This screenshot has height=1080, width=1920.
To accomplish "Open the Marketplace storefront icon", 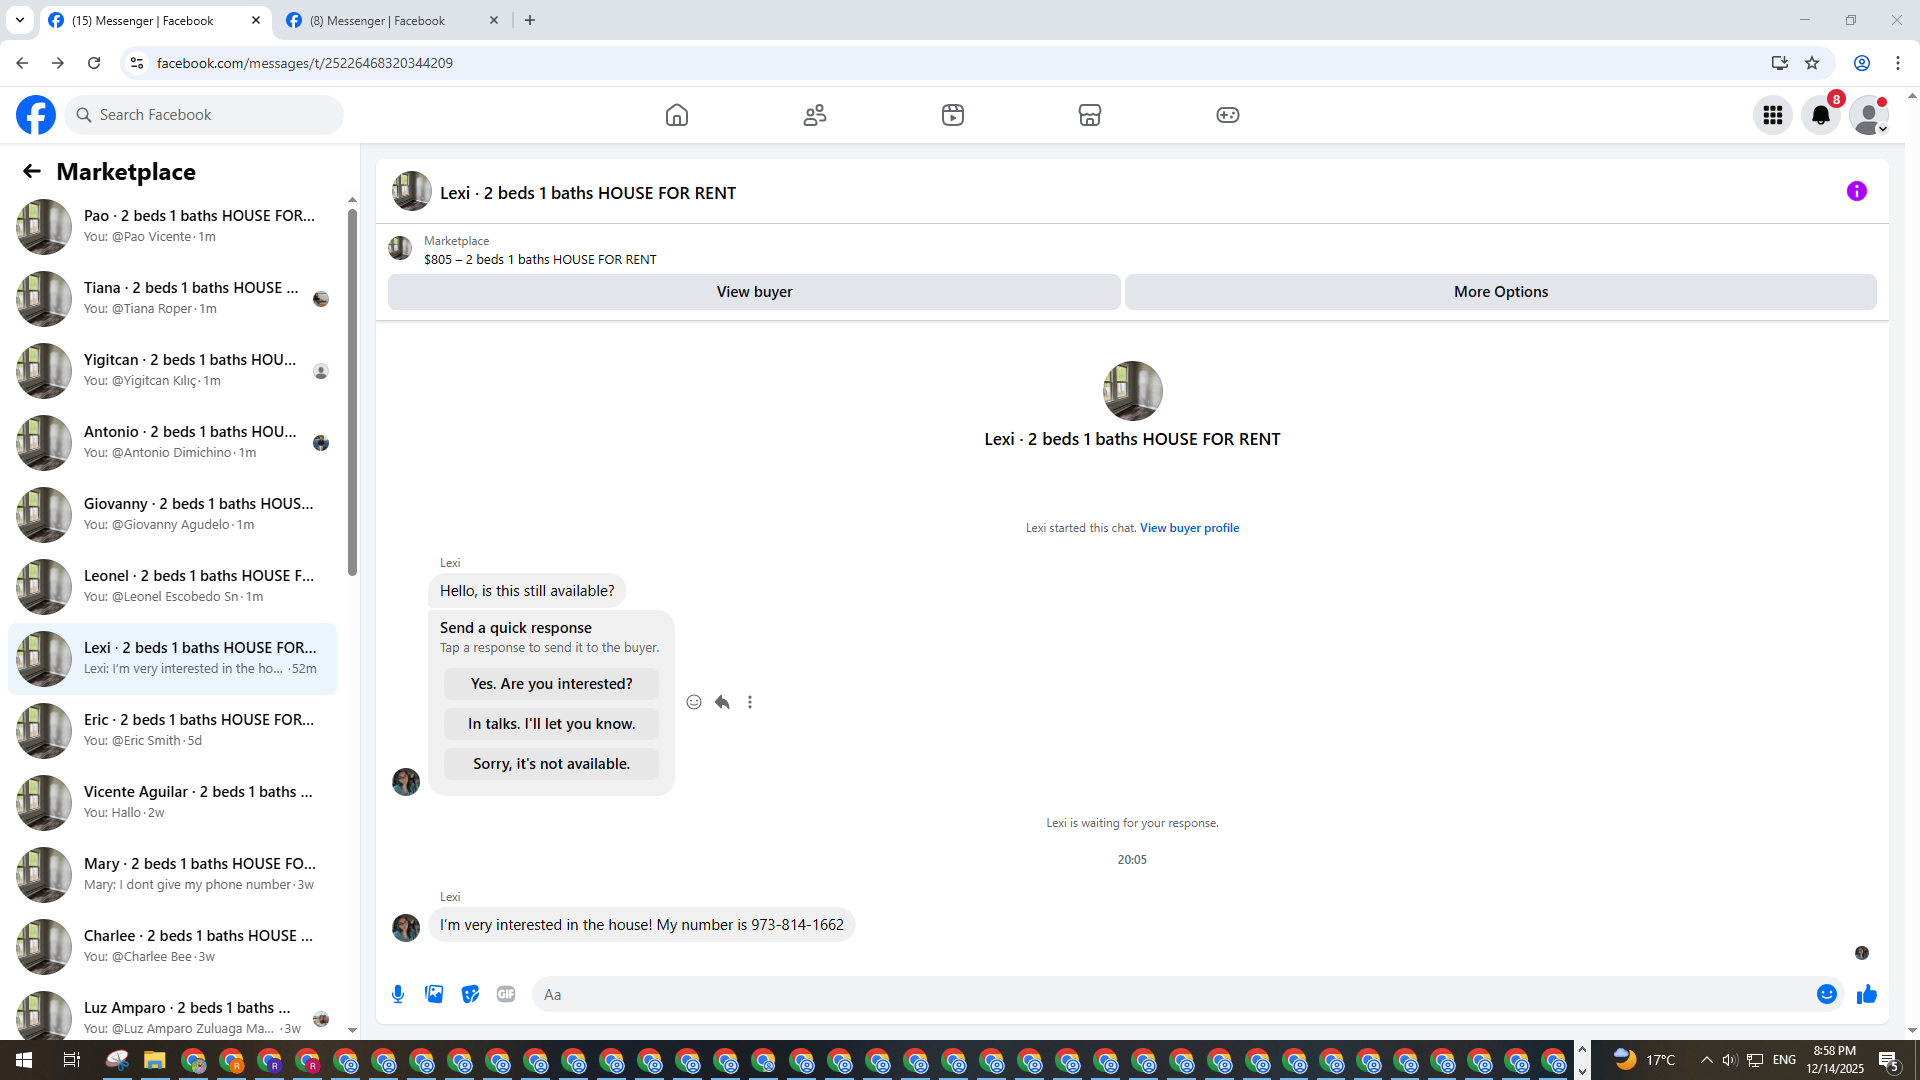I will pyautogui.click(x=1090, y=115).
